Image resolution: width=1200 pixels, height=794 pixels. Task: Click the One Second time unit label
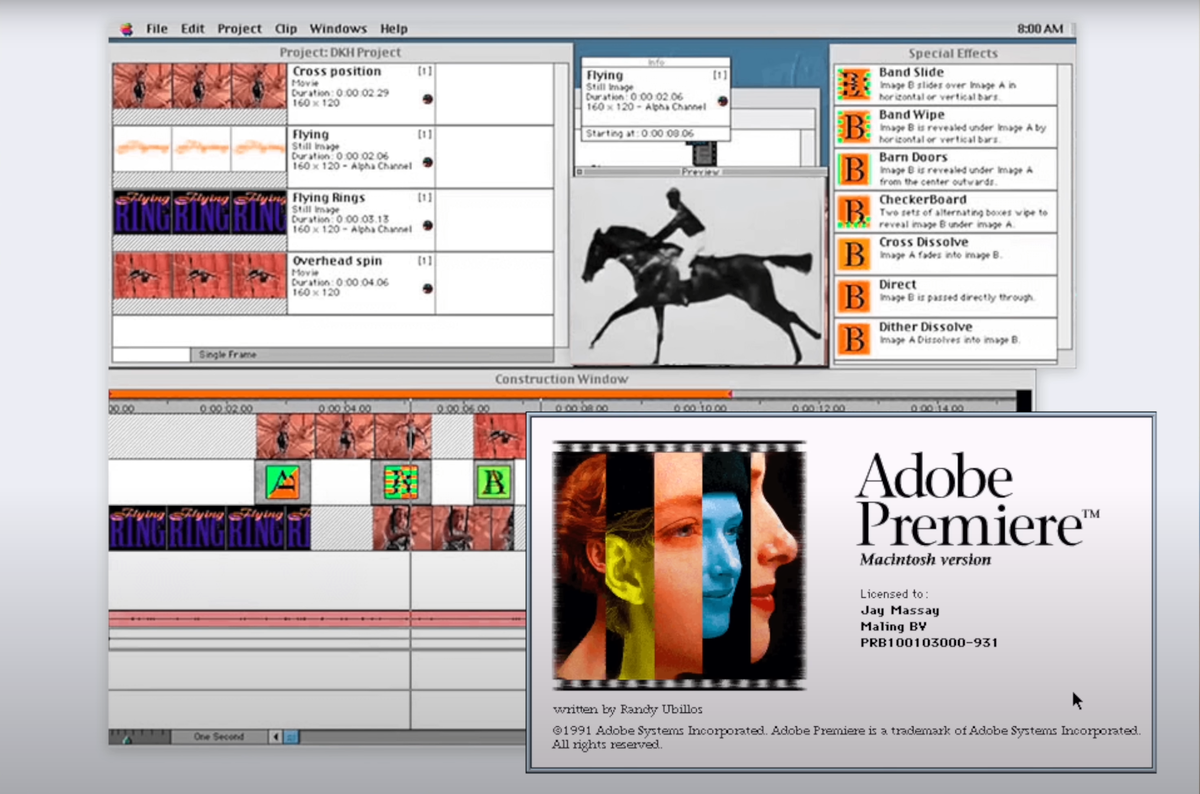[x=218, y=737]
